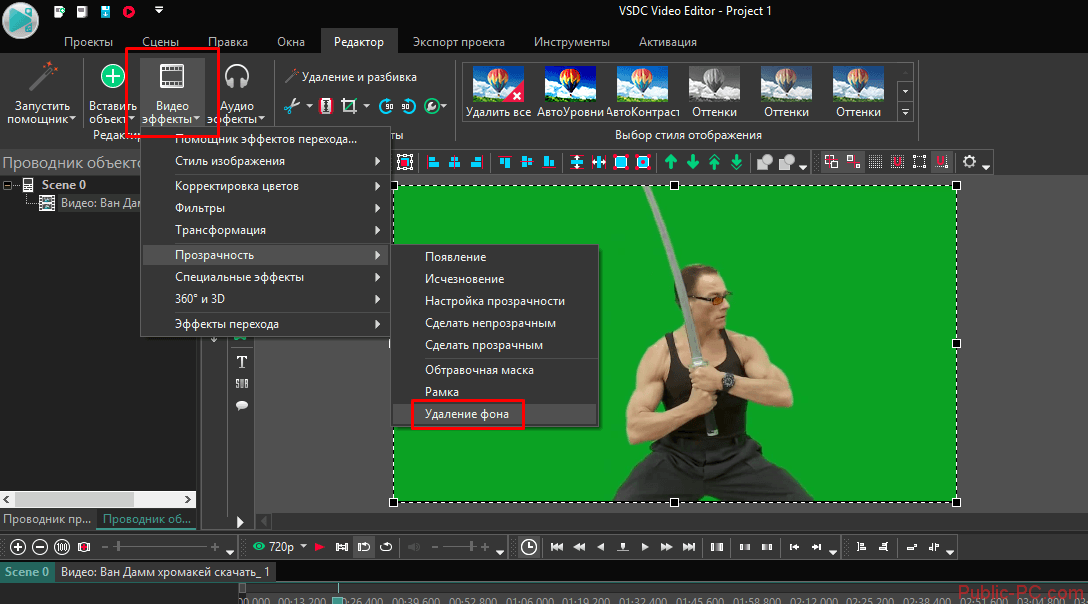Apply the АвтоКонтраст style thumbnail

pyautogui.click(x=643, y=92)
